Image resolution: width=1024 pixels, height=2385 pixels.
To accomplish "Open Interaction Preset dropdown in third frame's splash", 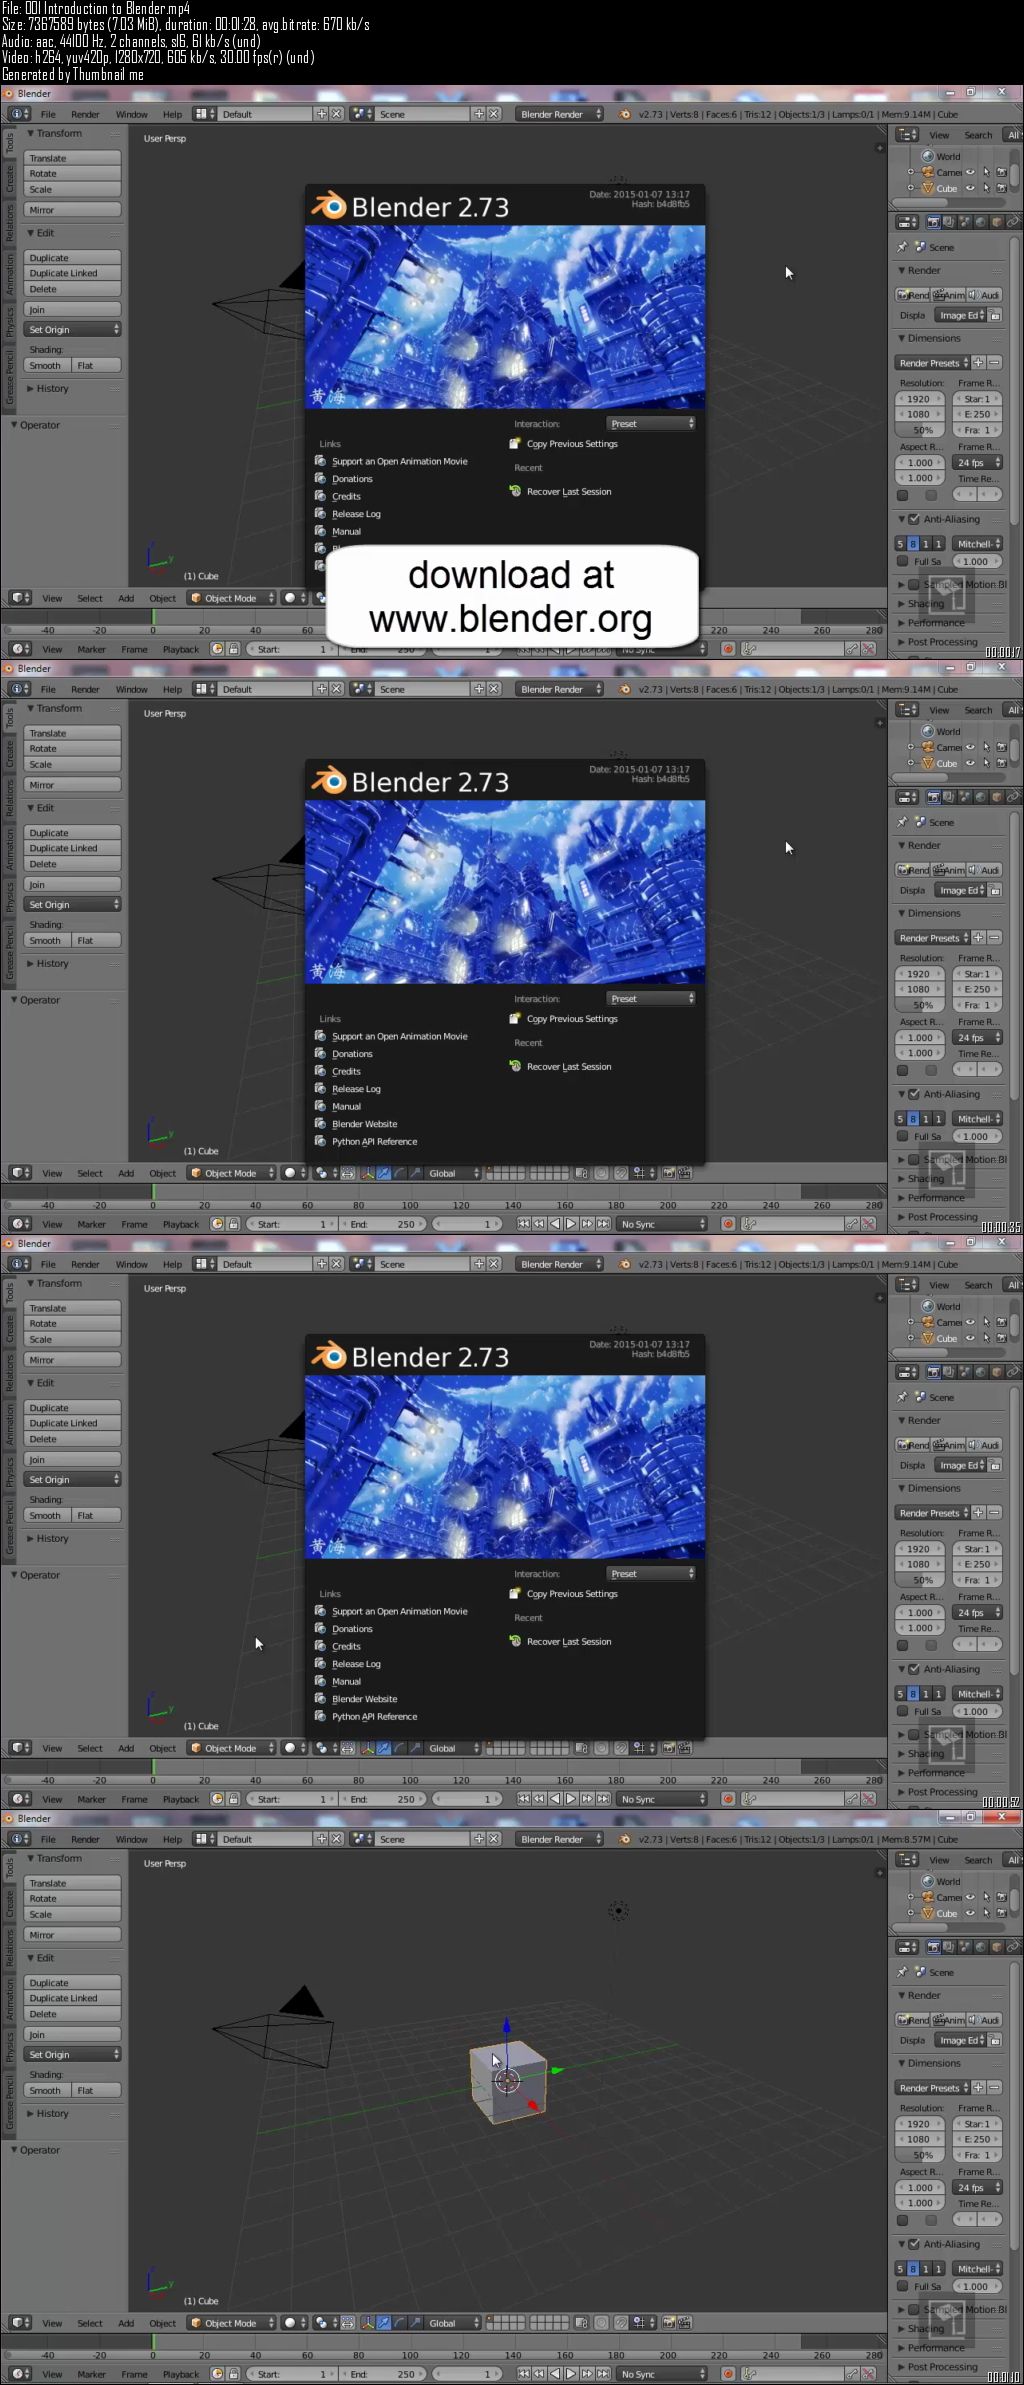I will pos(650,1573).
